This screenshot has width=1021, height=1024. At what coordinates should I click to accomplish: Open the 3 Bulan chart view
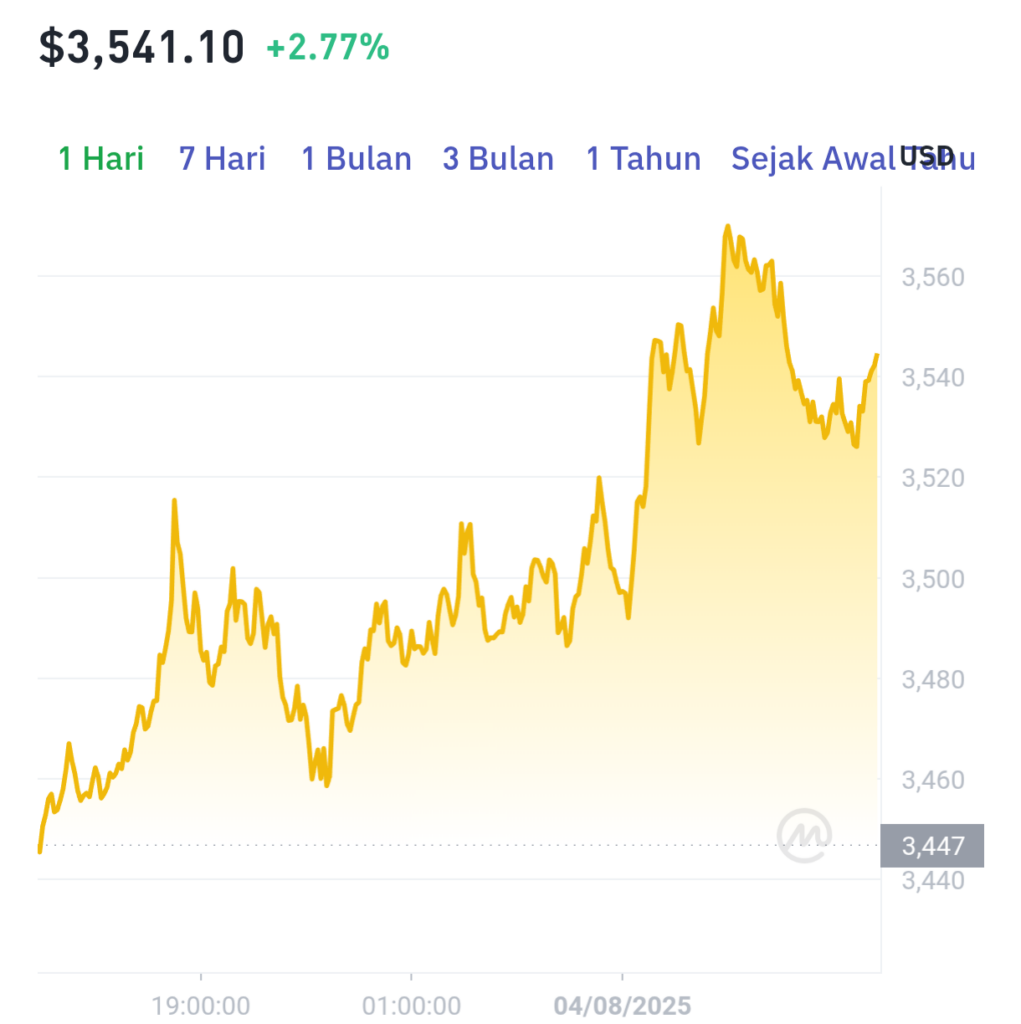(x=498, y=159)
